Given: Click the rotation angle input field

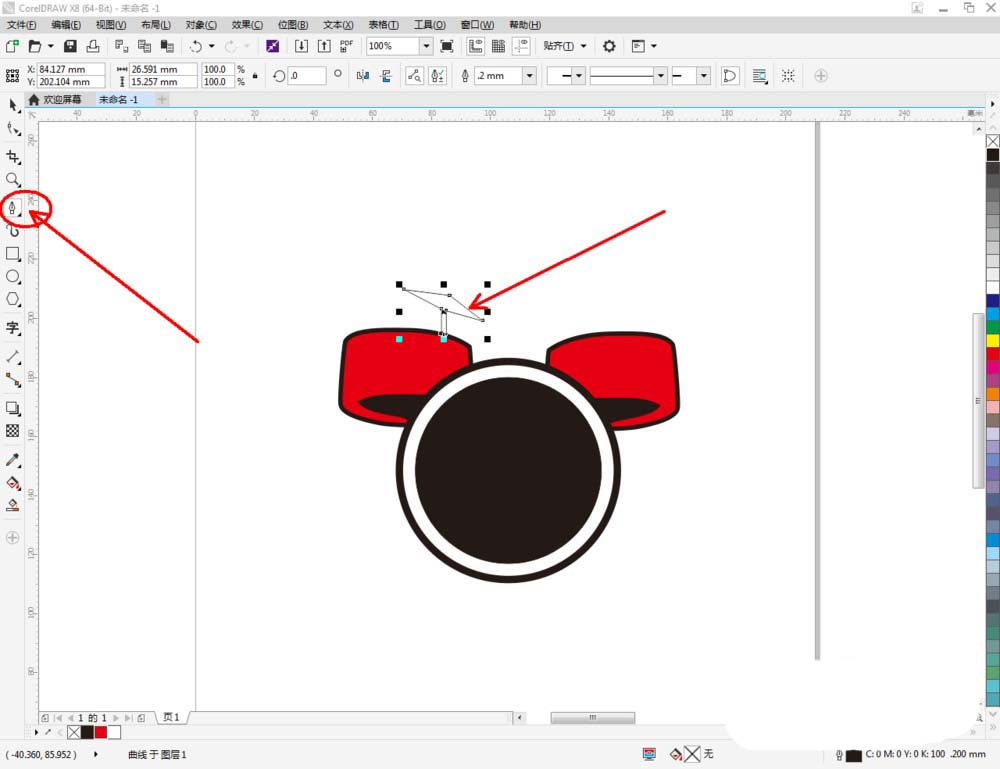Looking at the screenshot, I should pos(307,76).
